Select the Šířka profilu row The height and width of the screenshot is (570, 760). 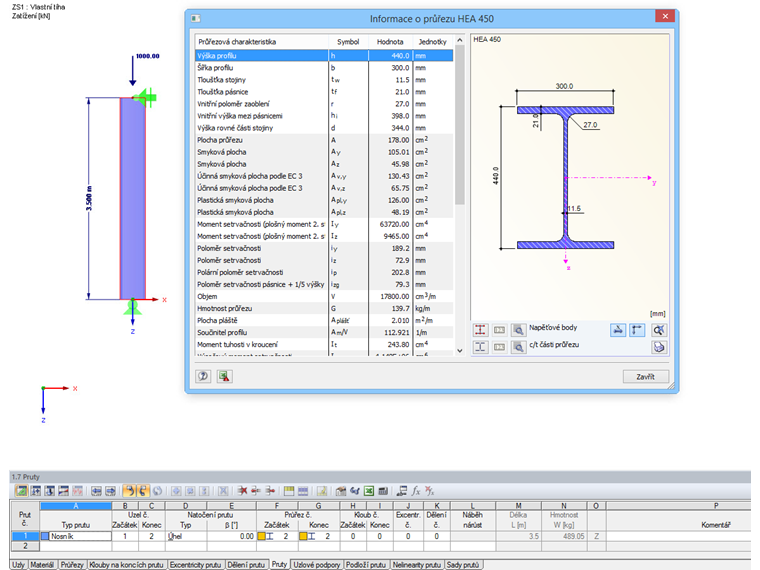click(x=324, y=68)
